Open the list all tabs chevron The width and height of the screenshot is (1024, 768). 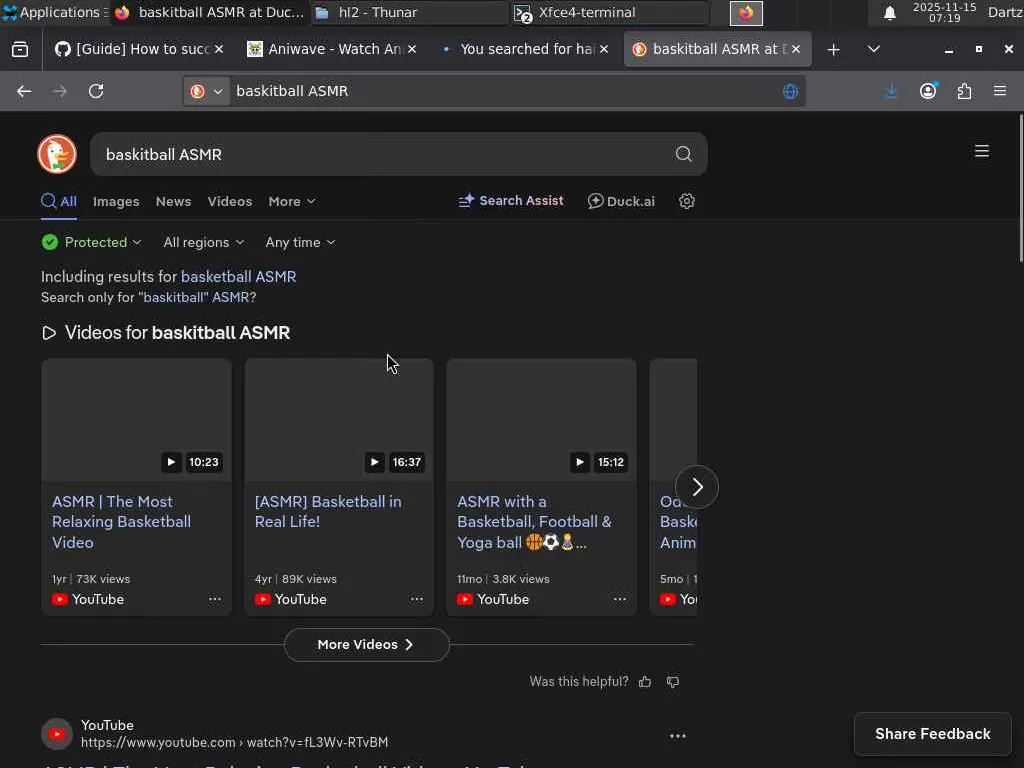coord(873,50)
